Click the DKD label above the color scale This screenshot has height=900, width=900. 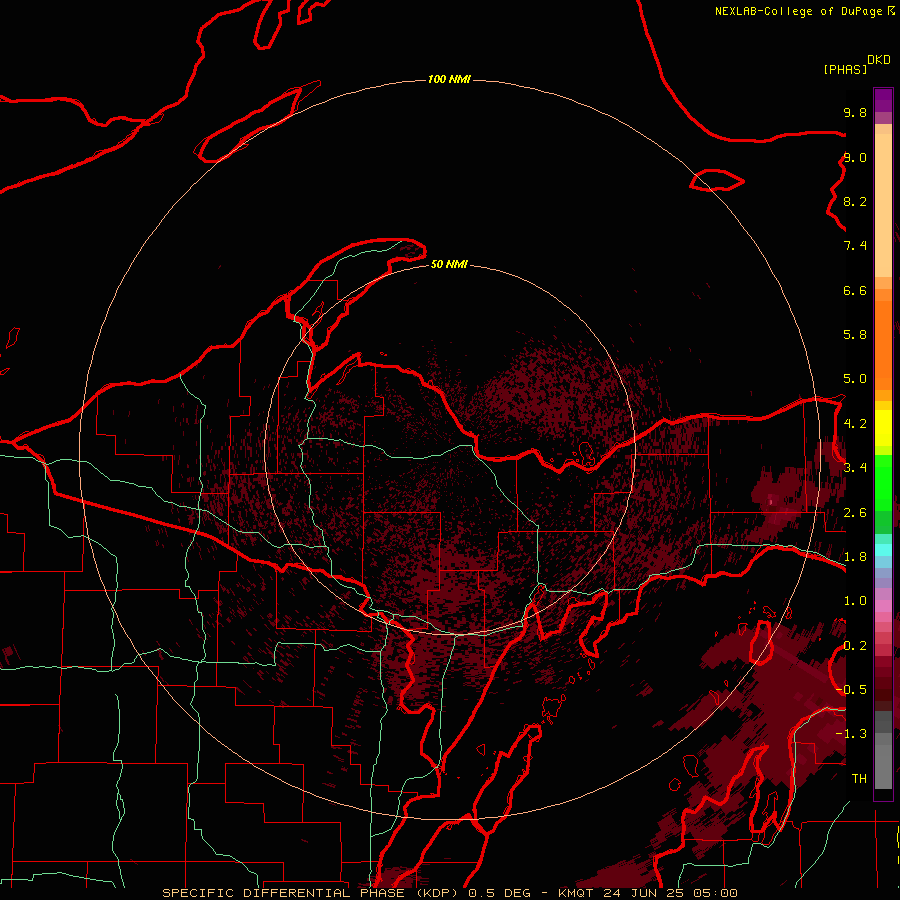[x=879, y=59]
